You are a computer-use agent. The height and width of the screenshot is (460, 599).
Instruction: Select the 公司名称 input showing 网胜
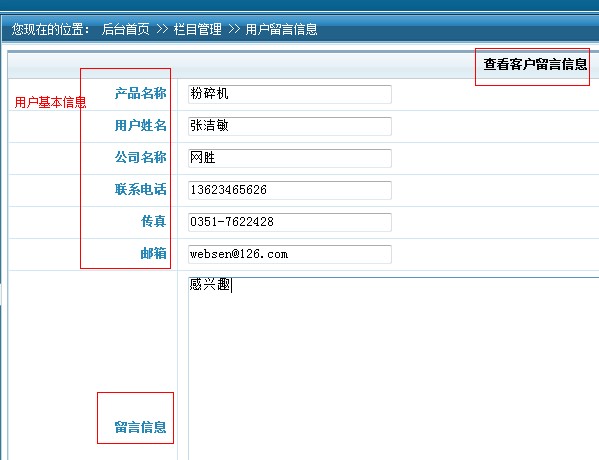pyautogui.click(x=290, y=158)
